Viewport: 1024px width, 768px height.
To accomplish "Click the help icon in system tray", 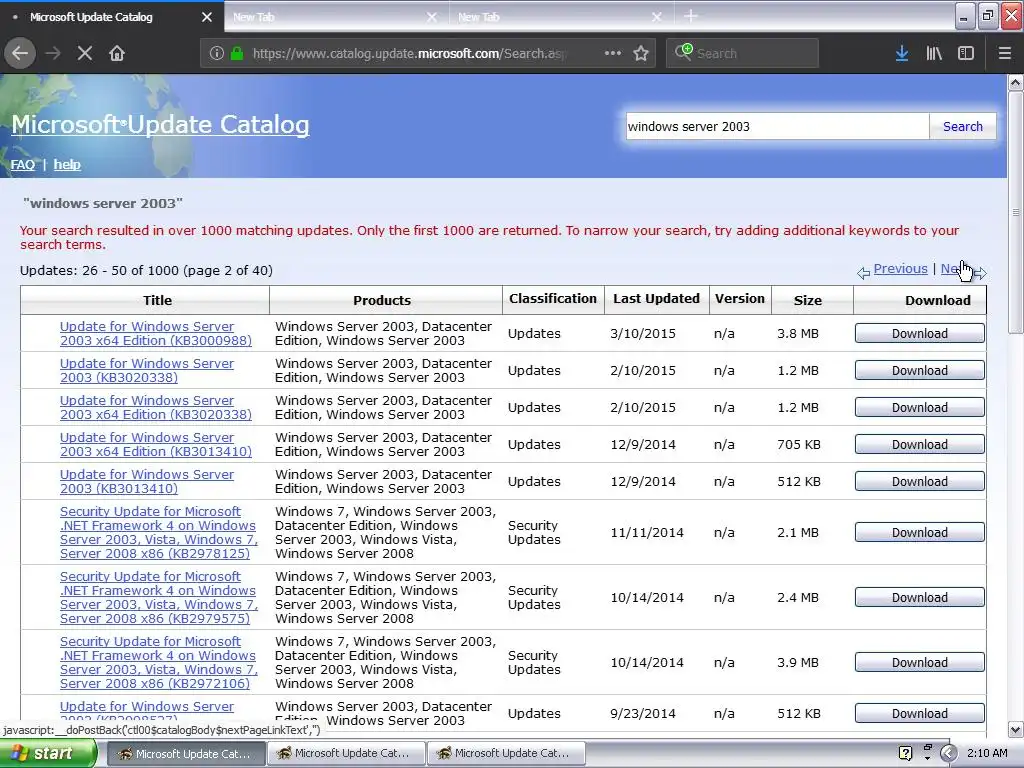I will (905, 754).
